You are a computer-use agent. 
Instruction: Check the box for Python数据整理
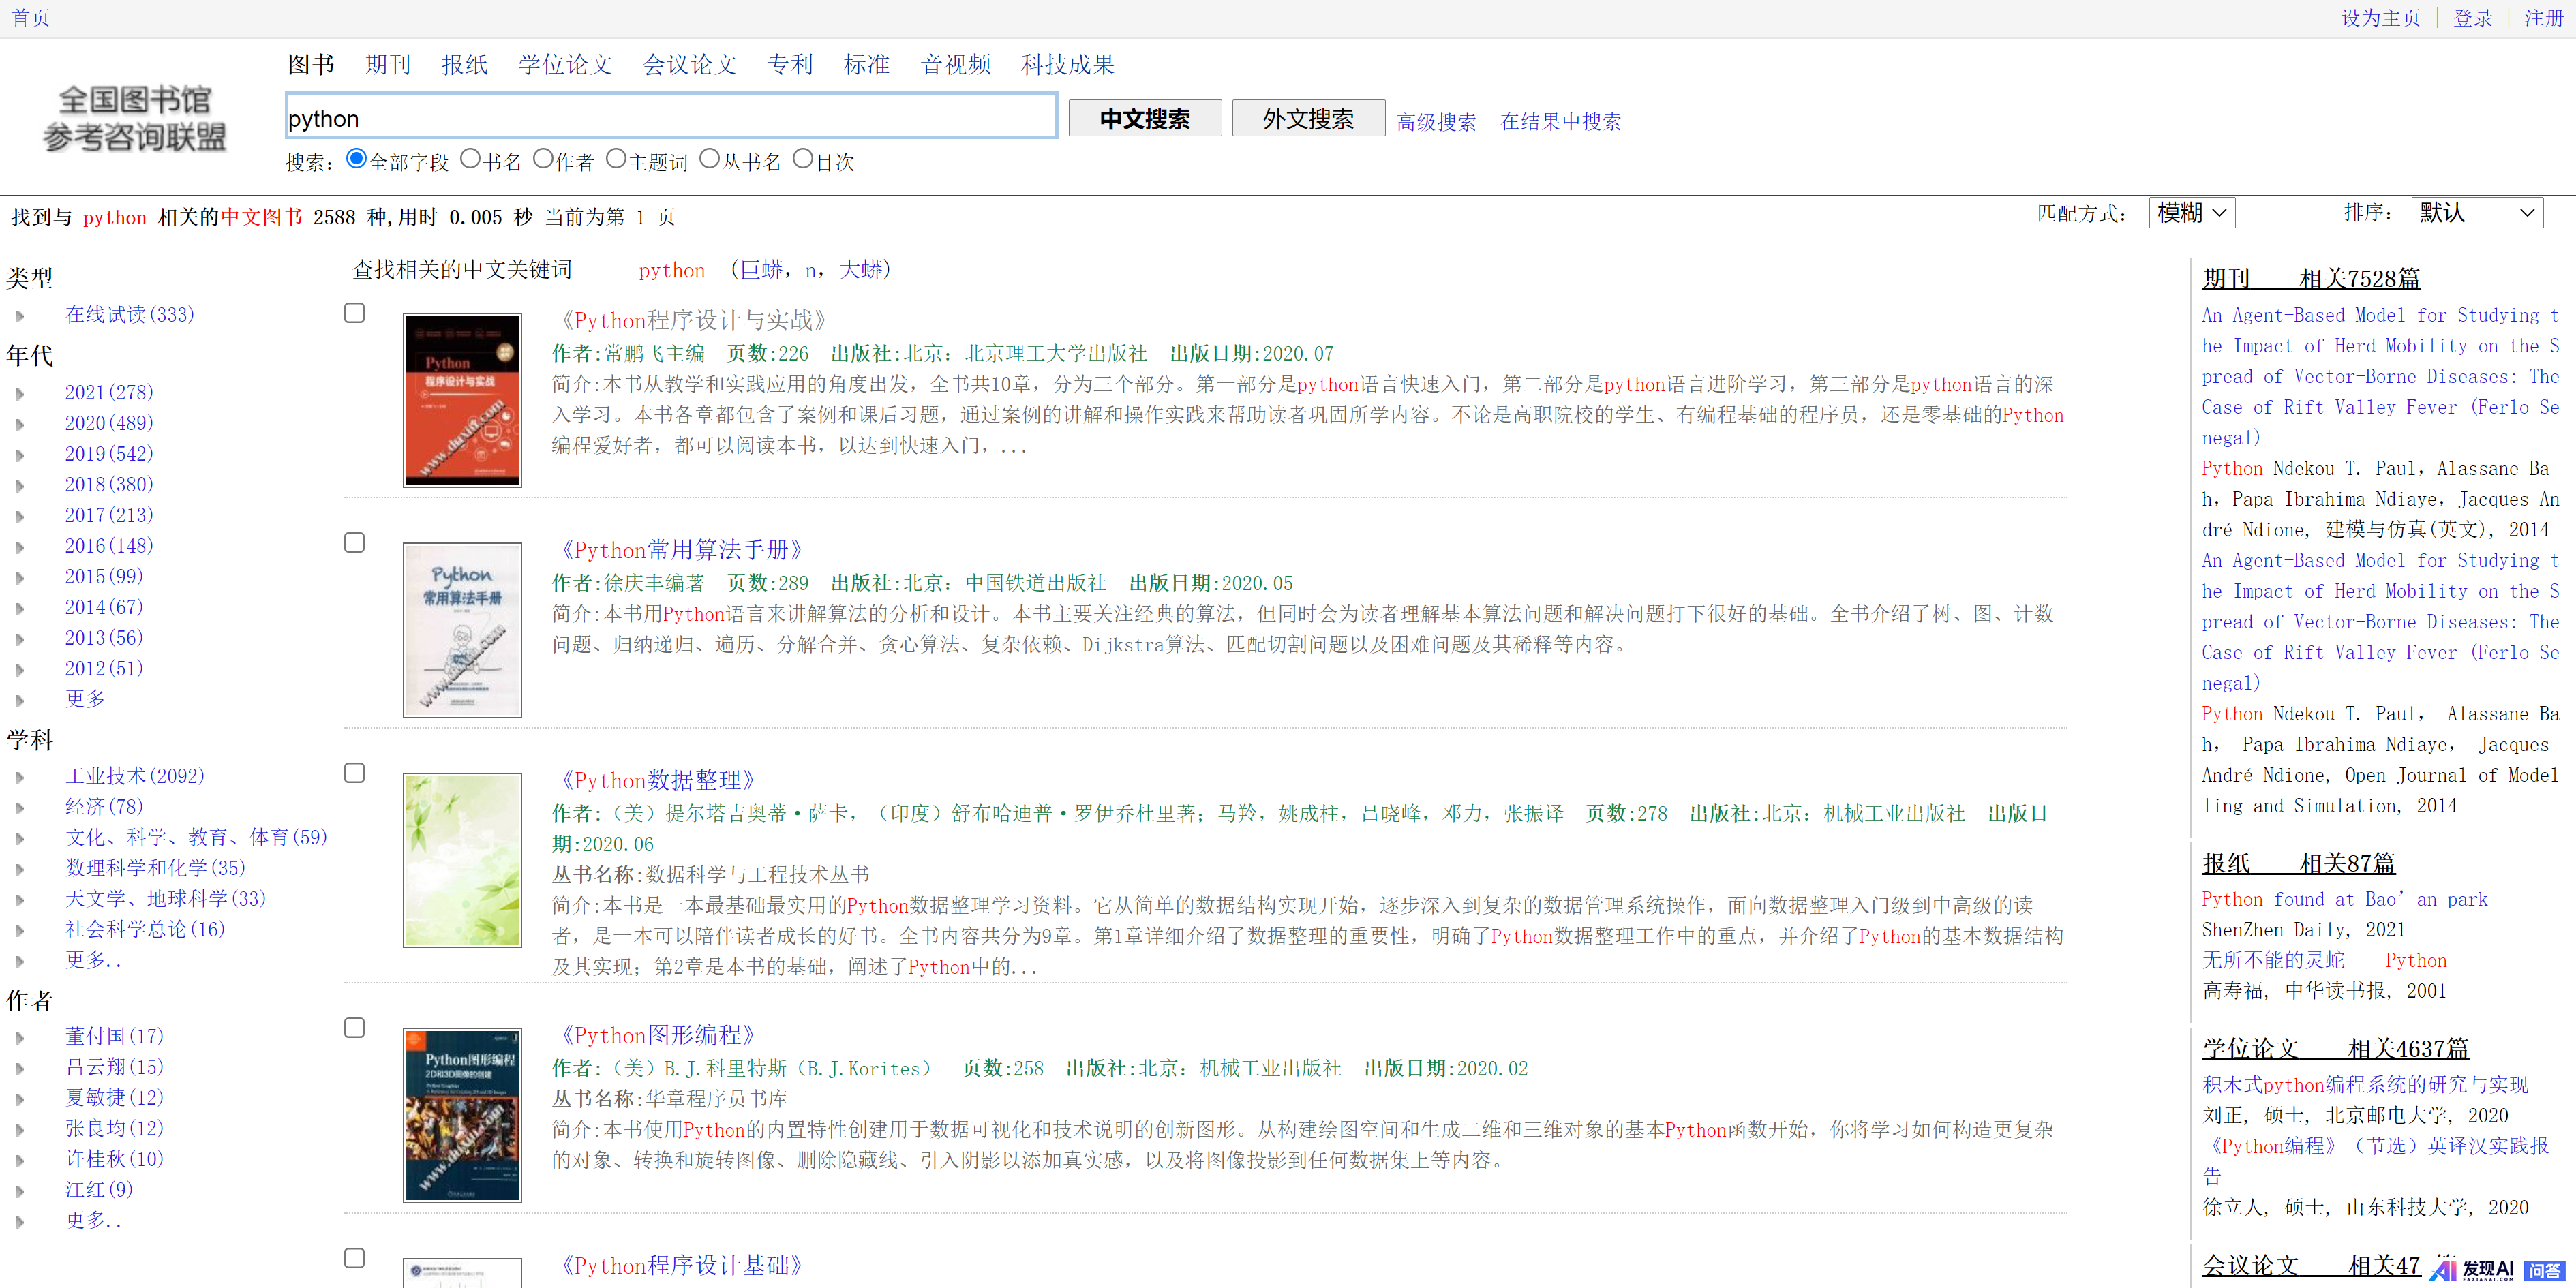pyautogui.click(x=354, y=773)
